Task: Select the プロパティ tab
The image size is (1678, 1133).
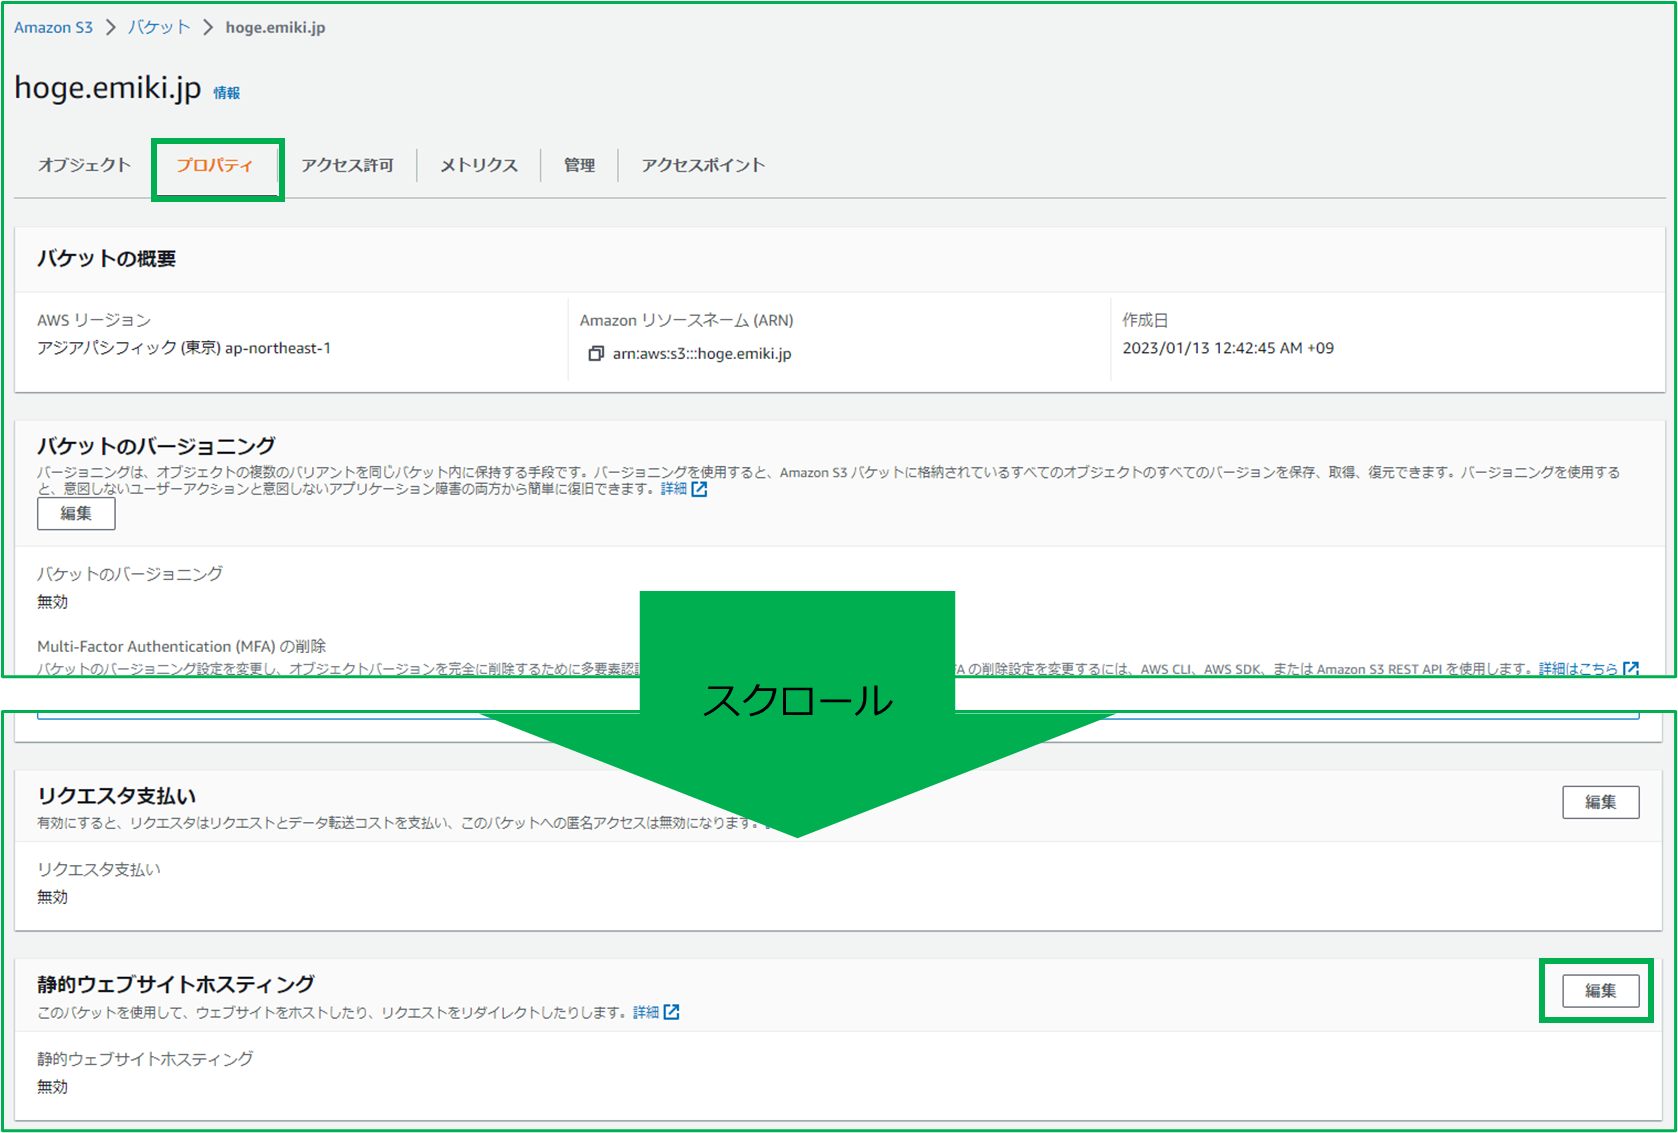Action: 215,165
